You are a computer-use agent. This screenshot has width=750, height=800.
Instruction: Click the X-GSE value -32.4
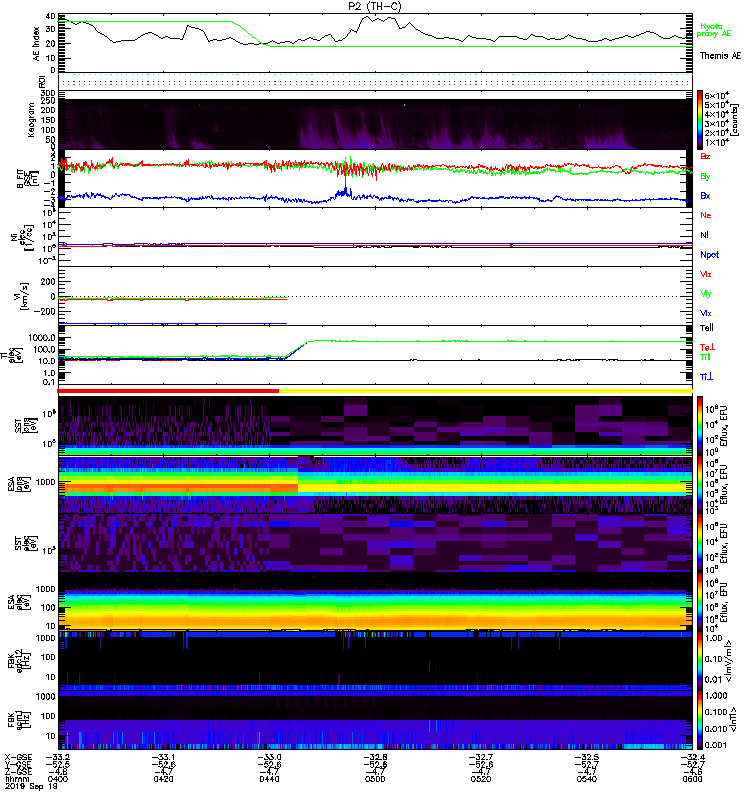pyautogui.click(x=692, y=757)
